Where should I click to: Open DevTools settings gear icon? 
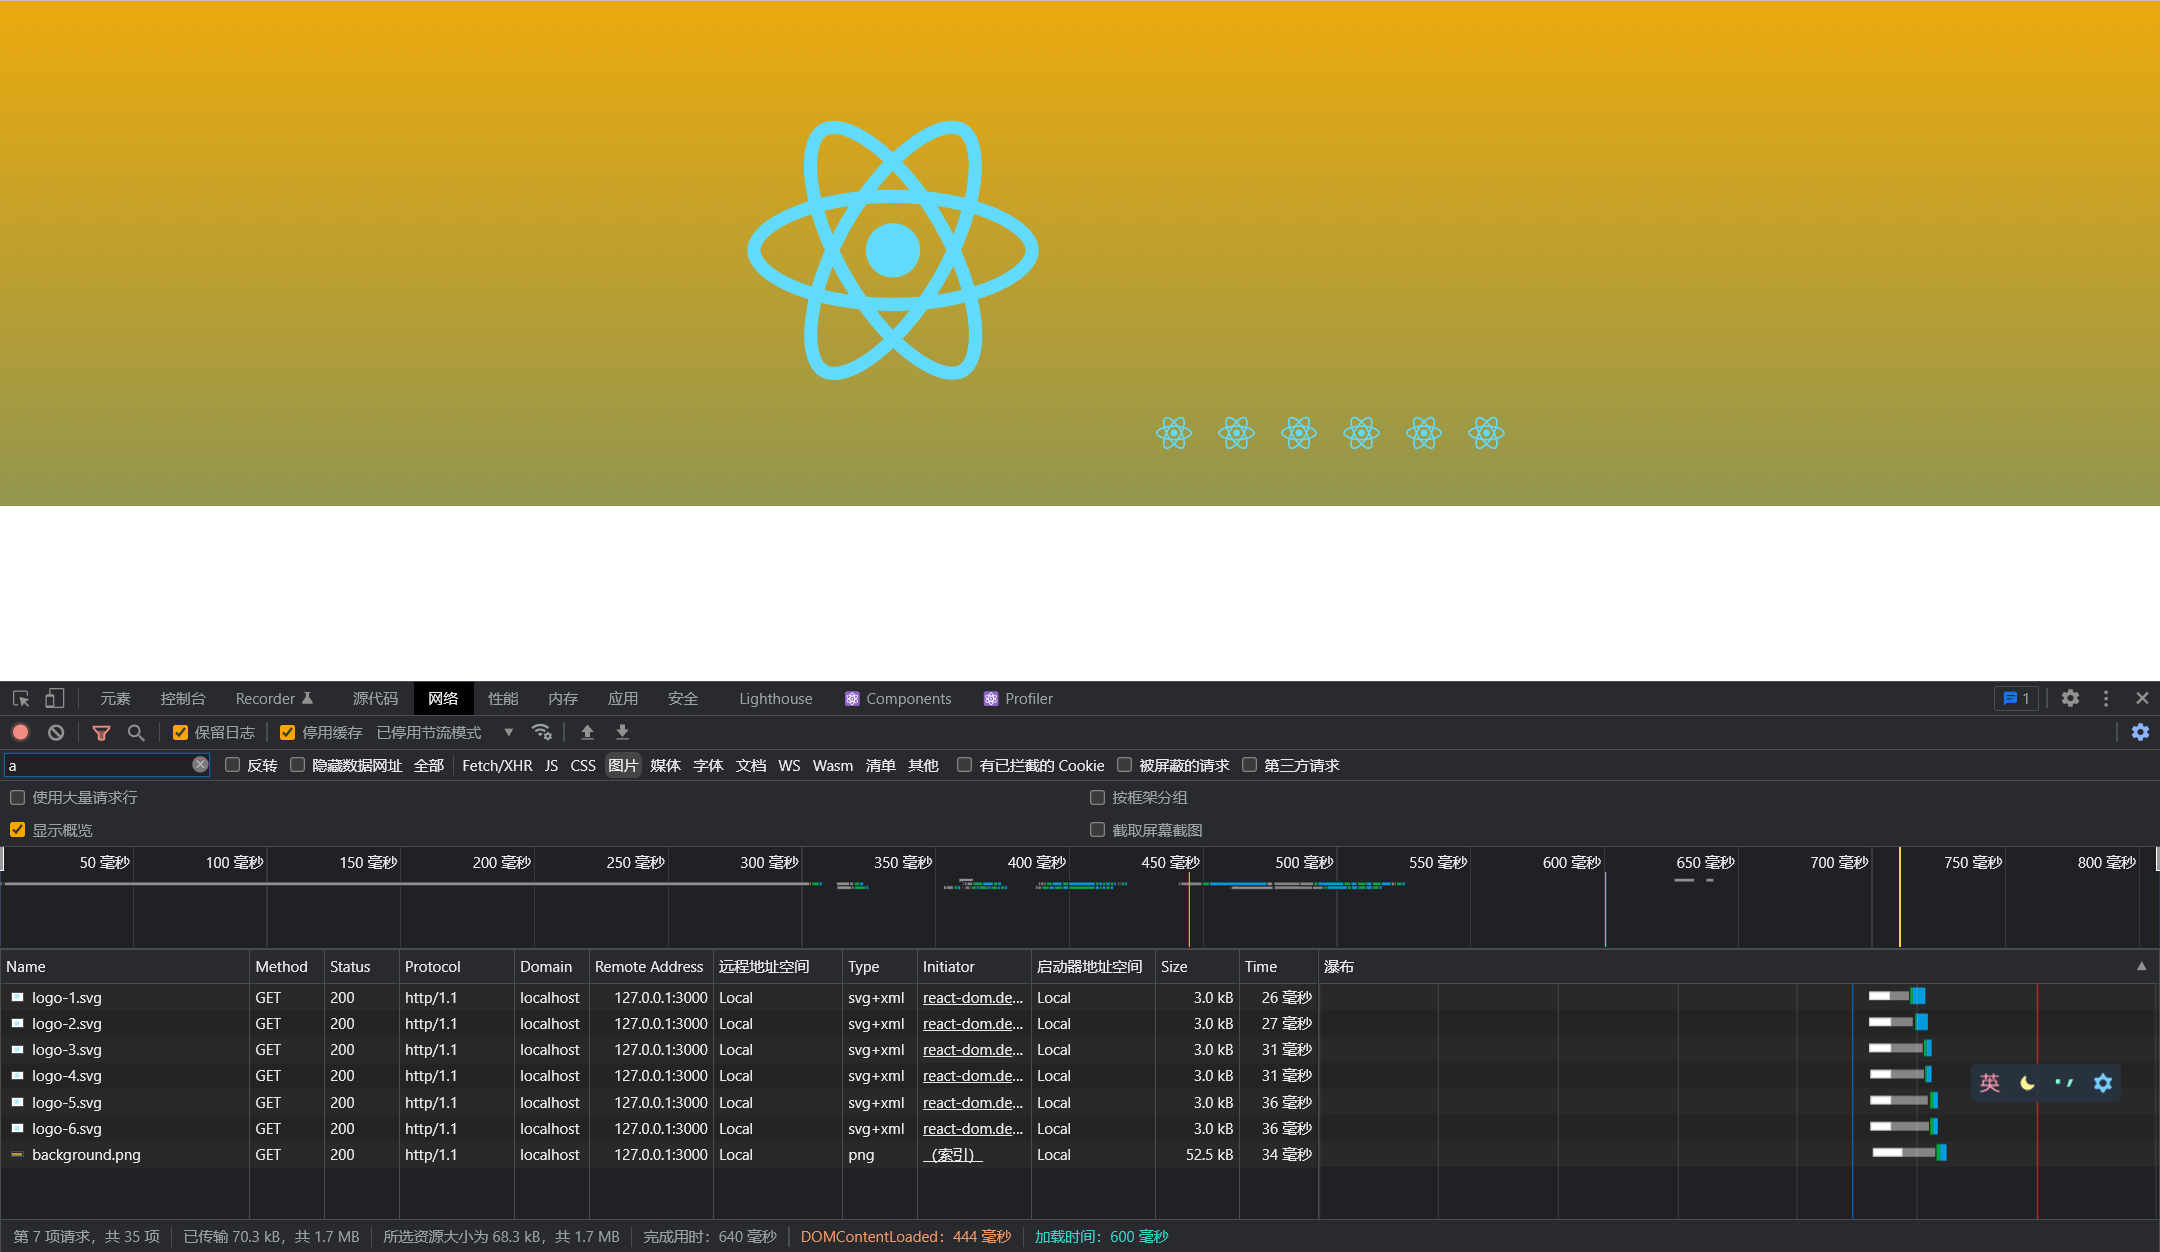[x=2070, y=698]
